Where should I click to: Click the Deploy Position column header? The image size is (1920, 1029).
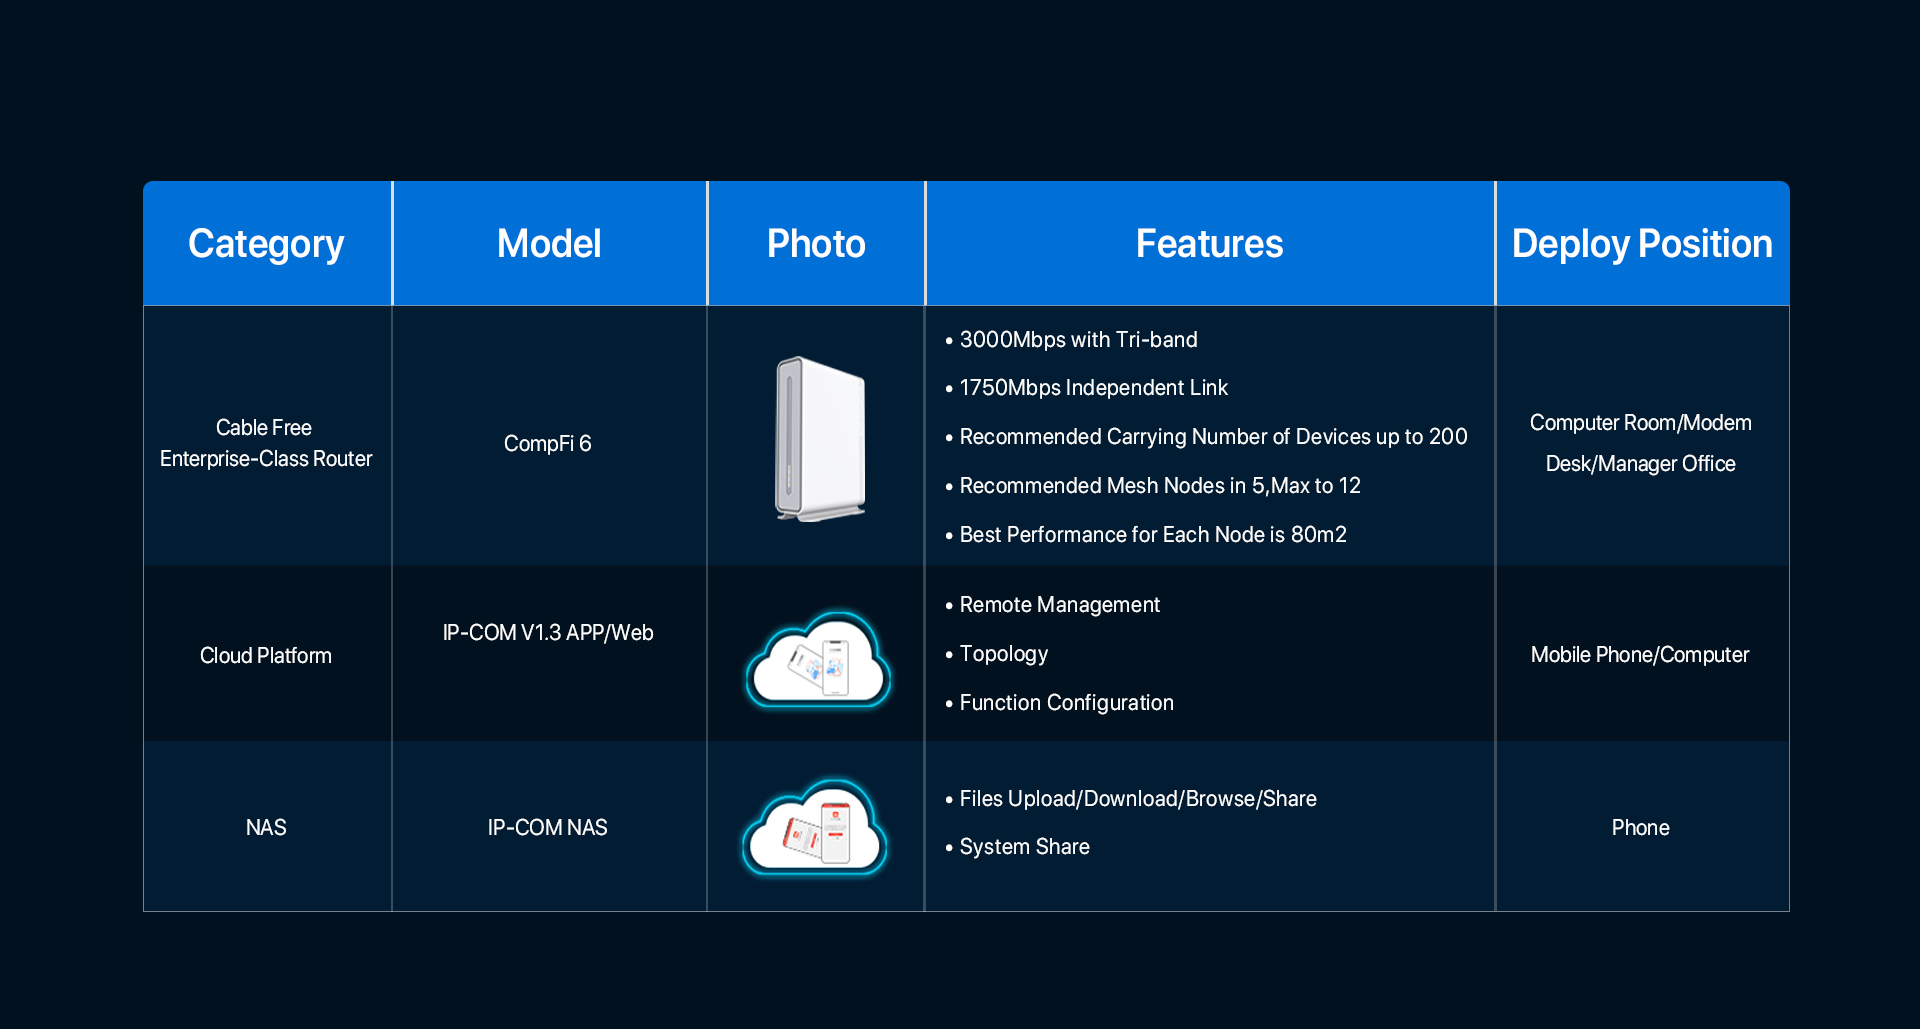1641,244
